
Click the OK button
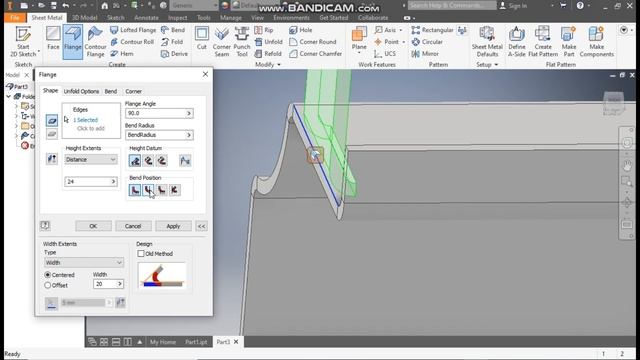[x=93, y=226]
